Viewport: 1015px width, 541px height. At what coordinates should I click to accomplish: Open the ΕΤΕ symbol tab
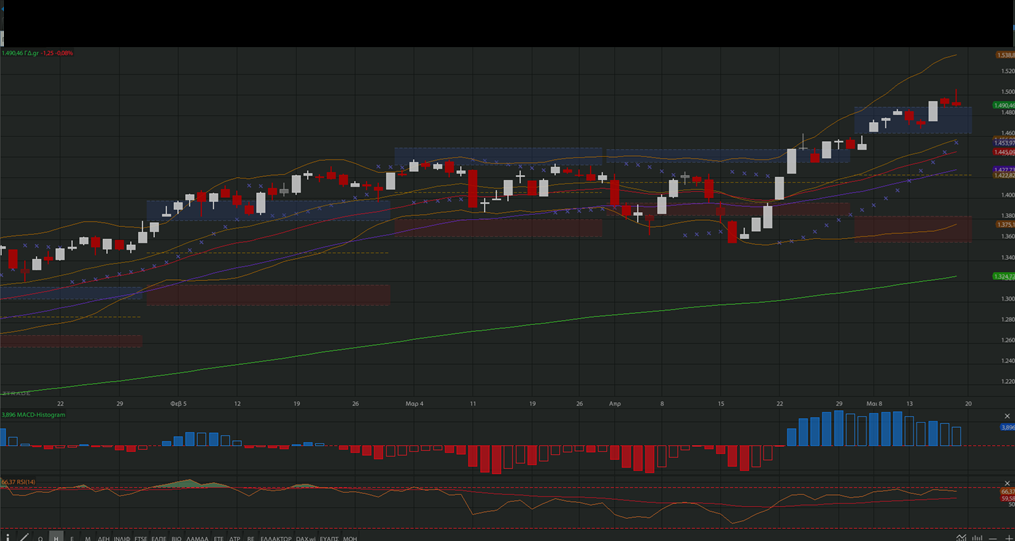(x=218, y=538)
